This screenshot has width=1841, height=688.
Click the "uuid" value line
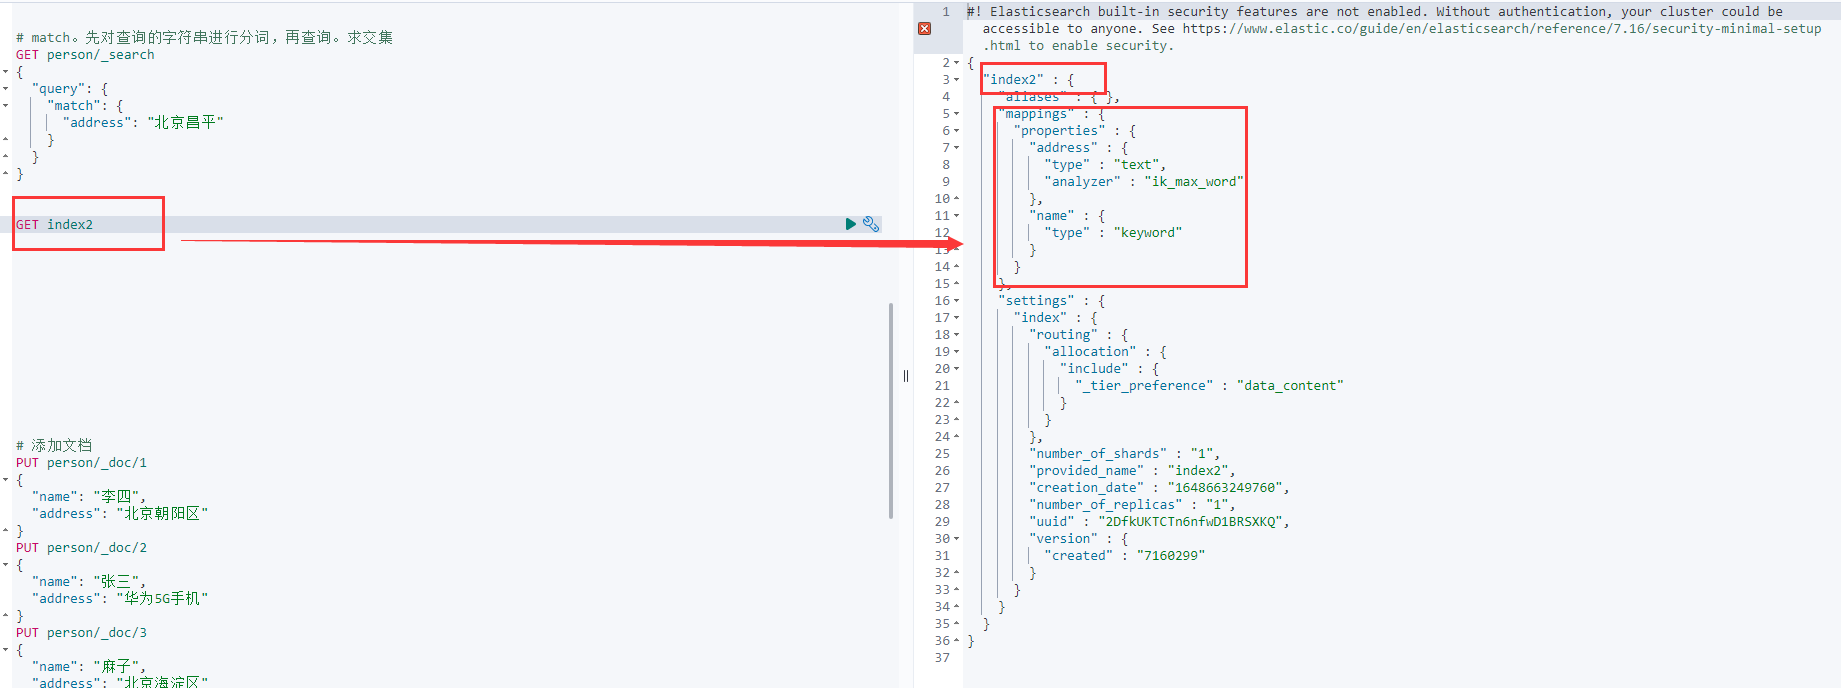(x=1159, y=521)
